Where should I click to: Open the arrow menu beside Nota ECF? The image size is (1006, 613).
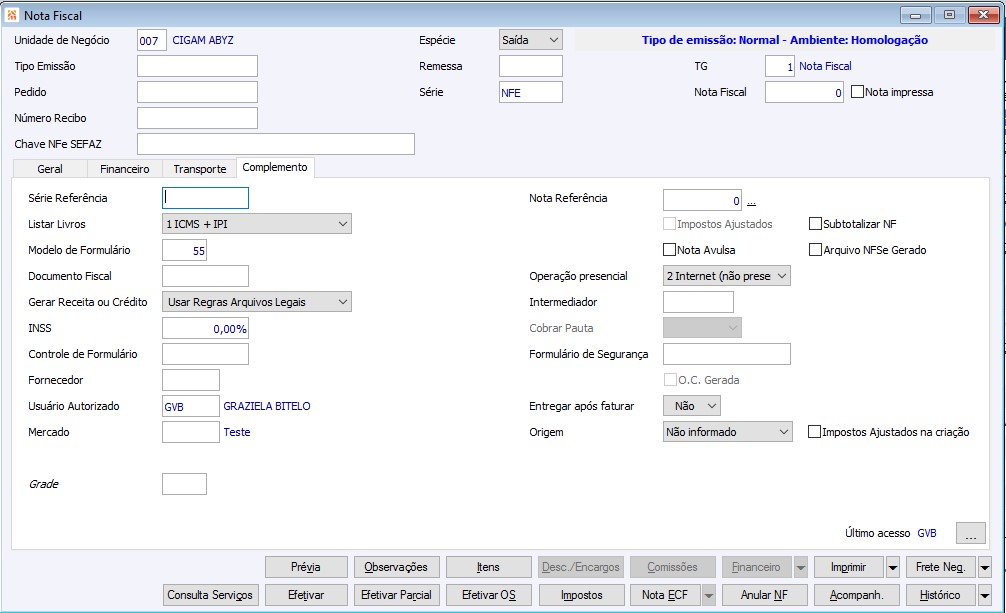(x=708, y=595)
